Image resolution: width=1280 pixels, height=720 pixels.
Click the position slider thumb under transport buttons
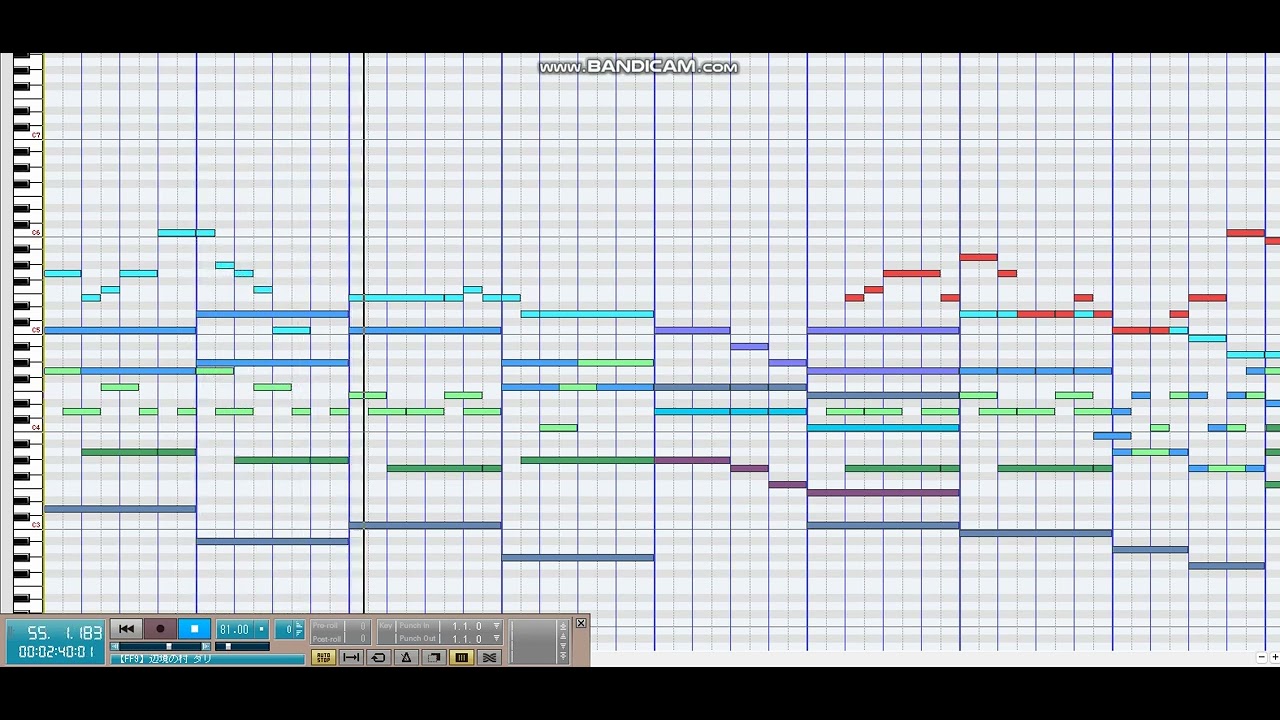[x=169, y=646]
